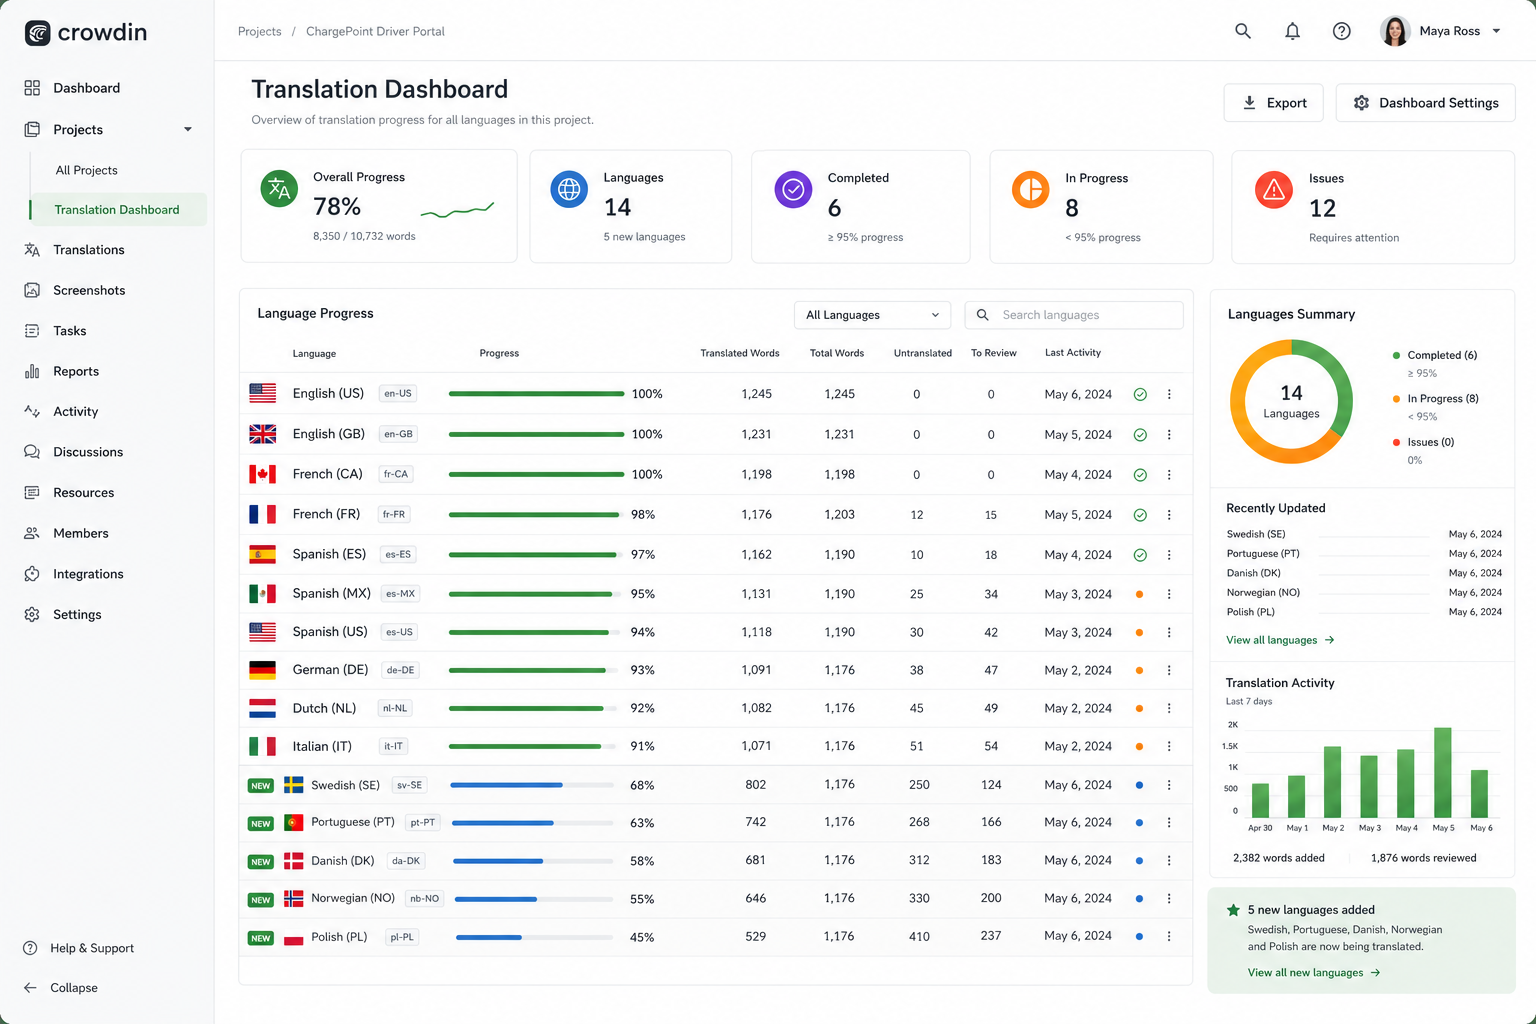Open row menu for Swedish (SE)
Viewport: 1536px width, 1024px height.
pos(1169,785)
